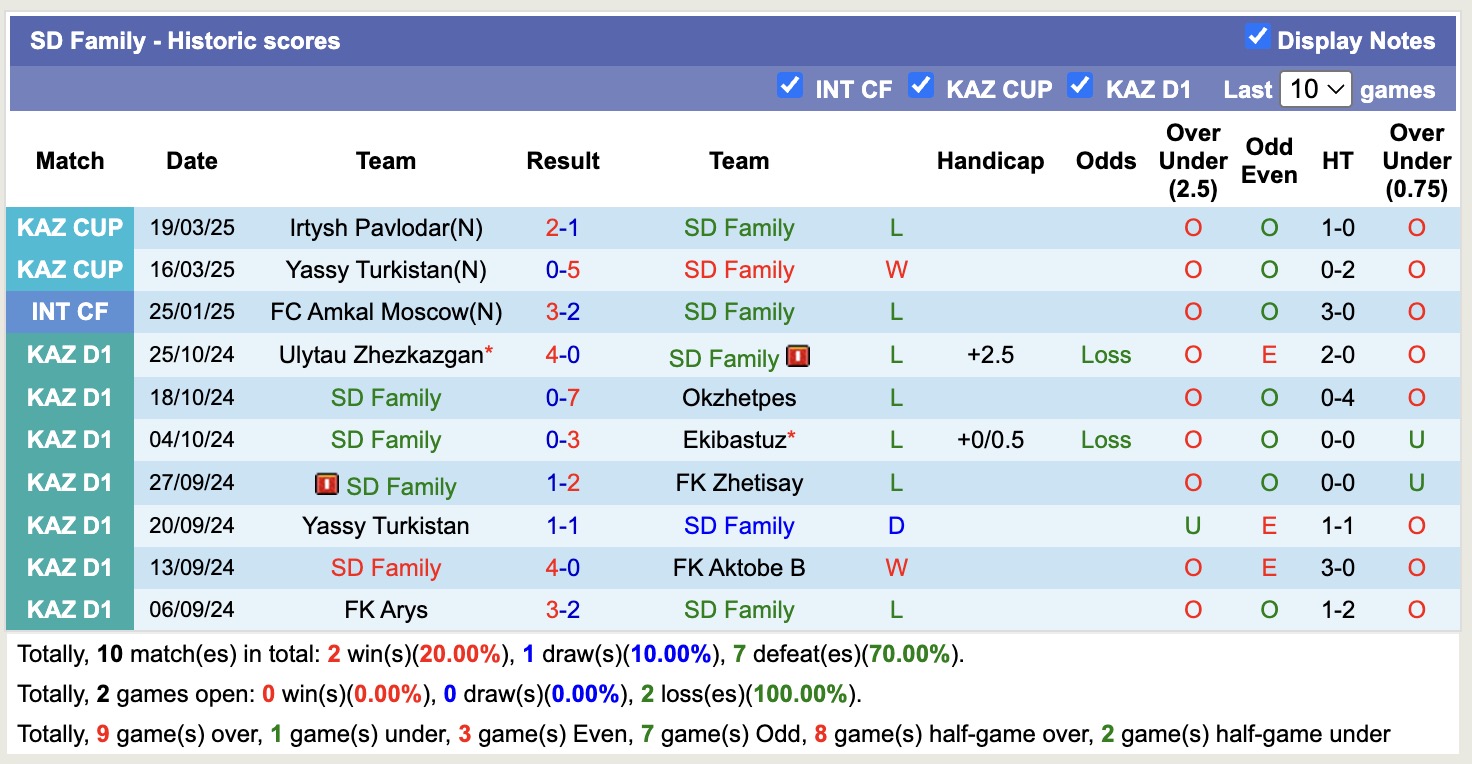Click the KAZ D1 badge on the FK Arys row
The width and height of the screenshot is (1472, 764).
(x=70, y=609)
